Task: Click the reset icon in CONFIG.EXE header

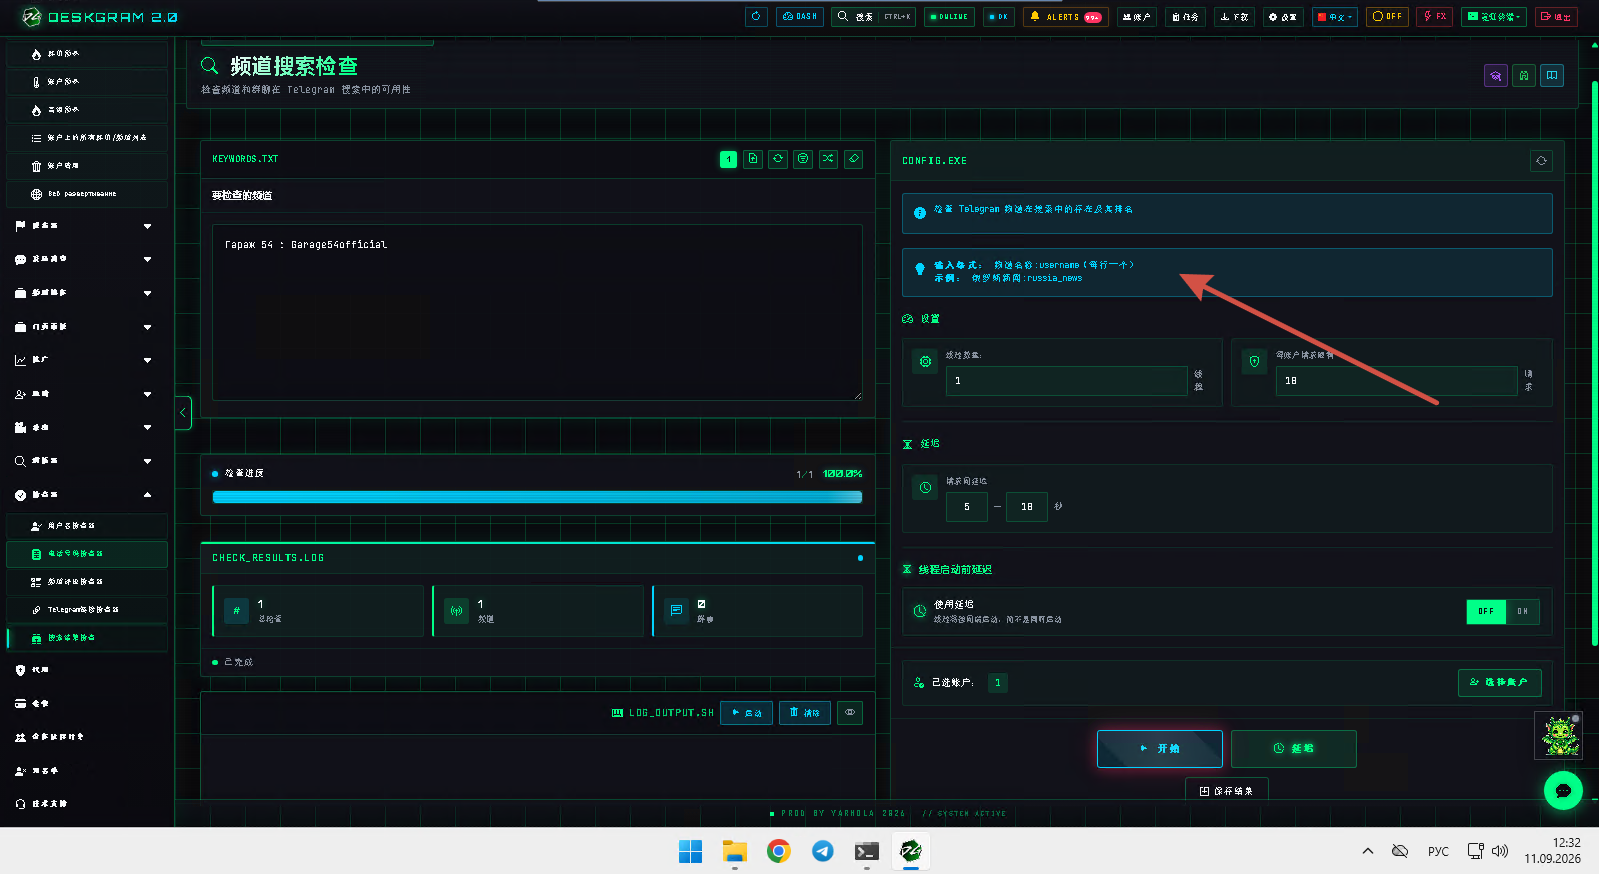Action: coord(1541,161)
